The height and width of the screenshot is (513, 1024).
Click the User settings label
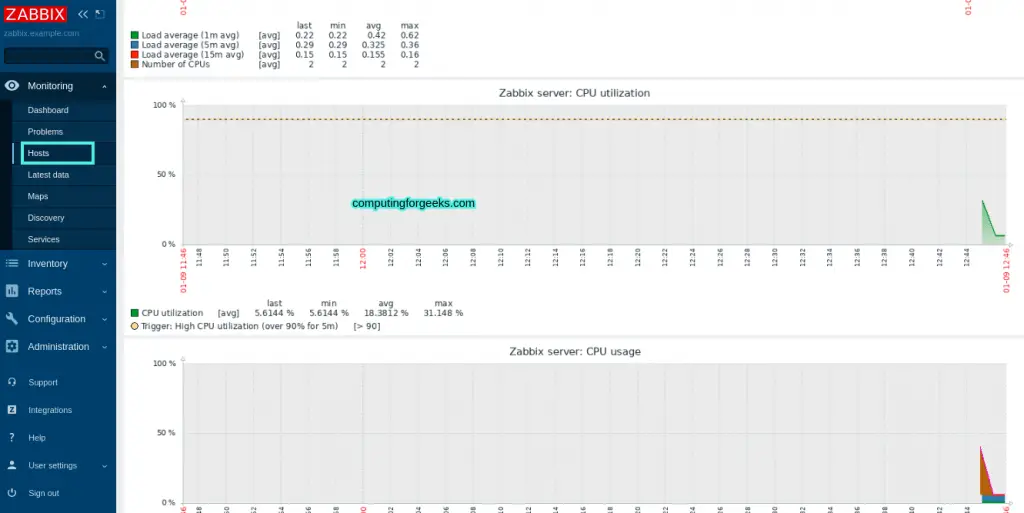tap(52, 465)
